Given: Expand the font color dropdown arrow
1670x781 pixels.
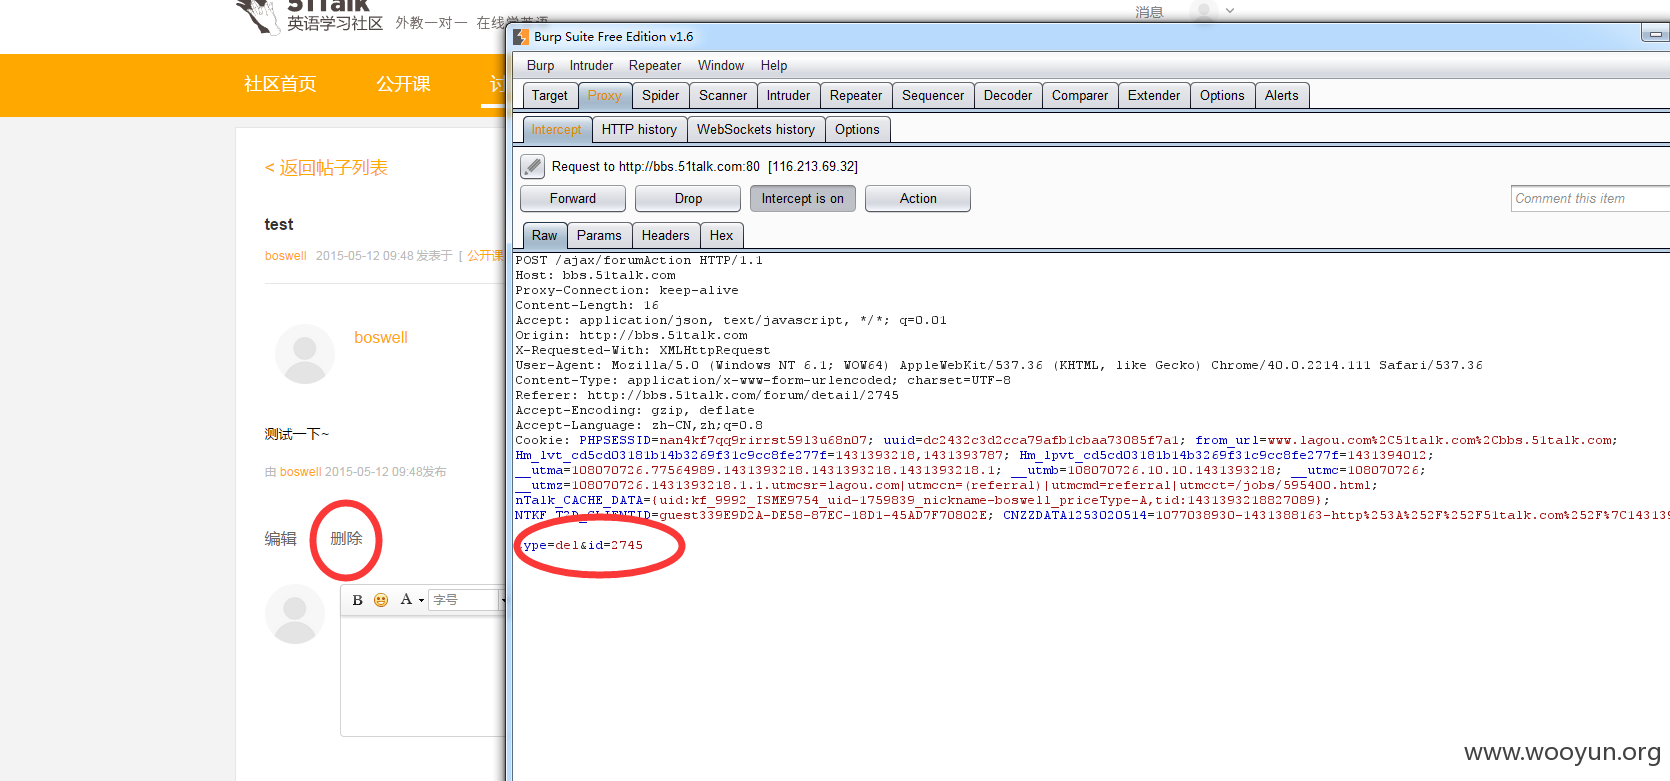Looking at the screenshot, I should (x=421, y=600).
